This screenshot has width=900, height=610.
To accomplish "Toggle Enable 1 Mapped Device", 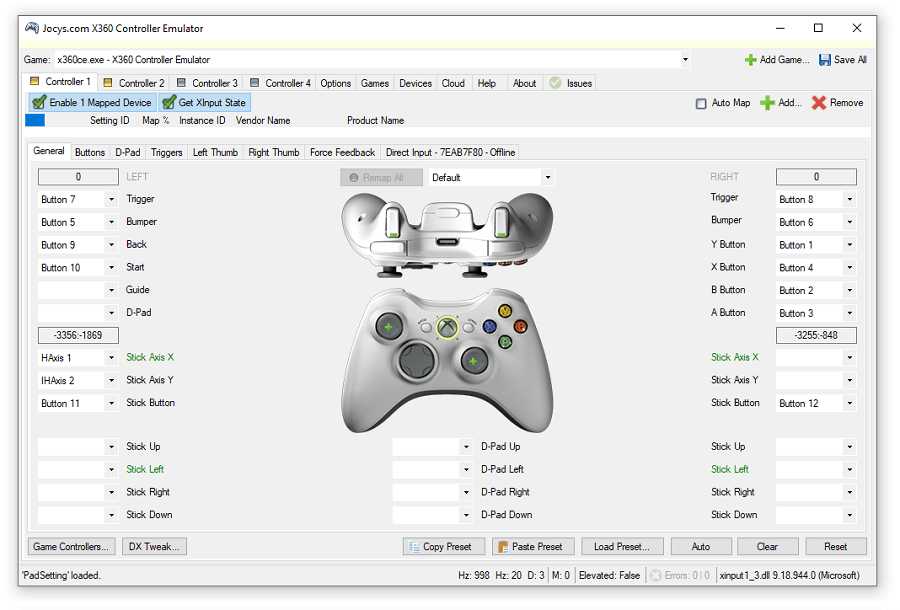I will 92,103.
